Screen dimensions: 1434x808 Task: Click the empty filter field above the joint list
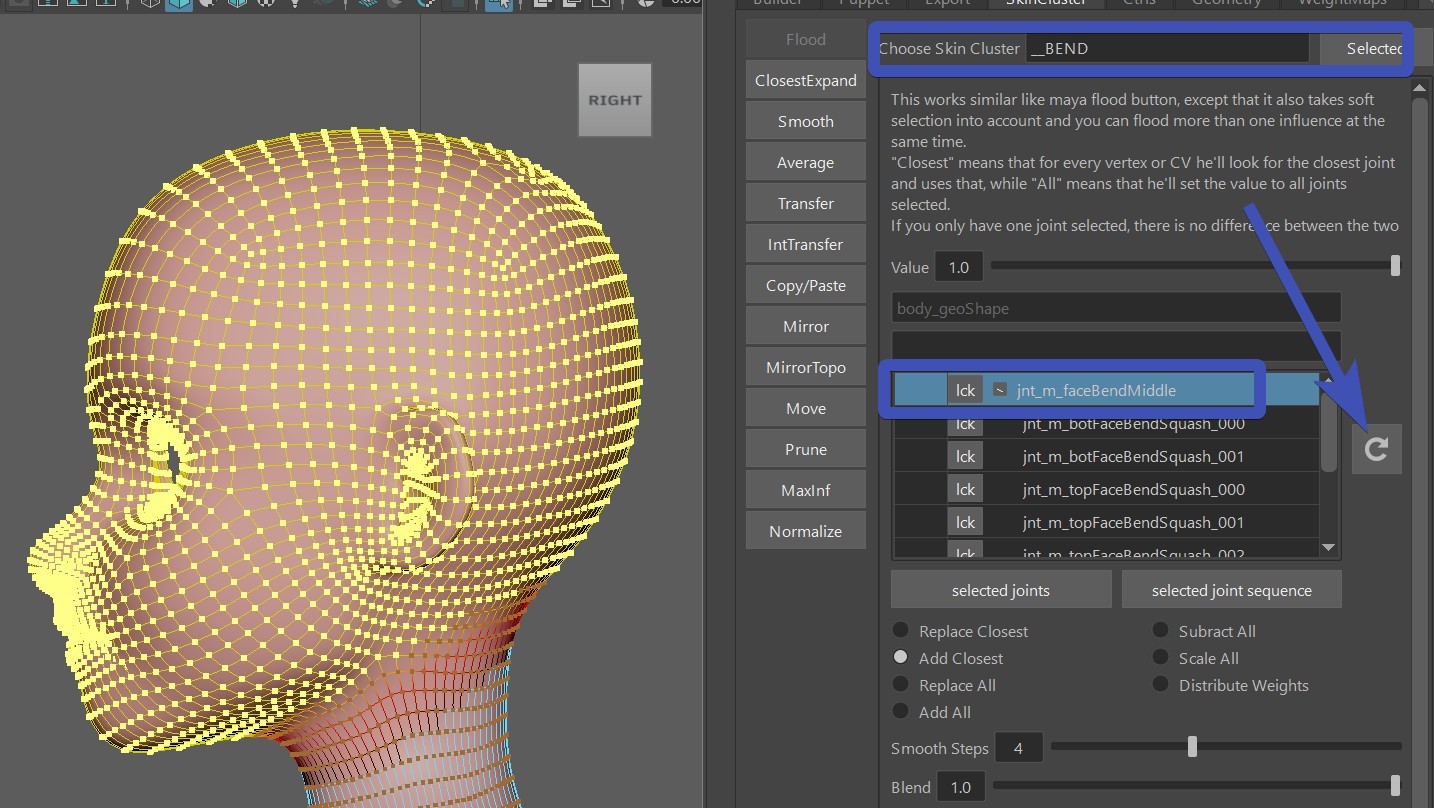point(1116,346)
